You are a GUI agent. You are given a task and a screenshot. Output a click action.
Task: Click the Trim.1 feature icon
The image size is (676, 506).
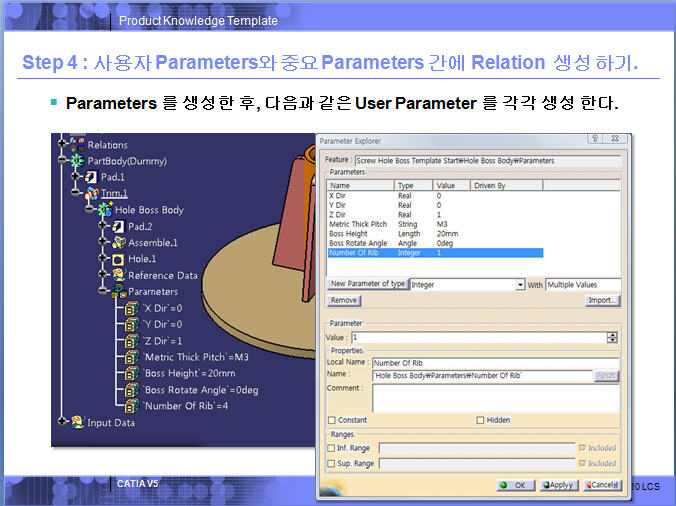tap(91, 193)
